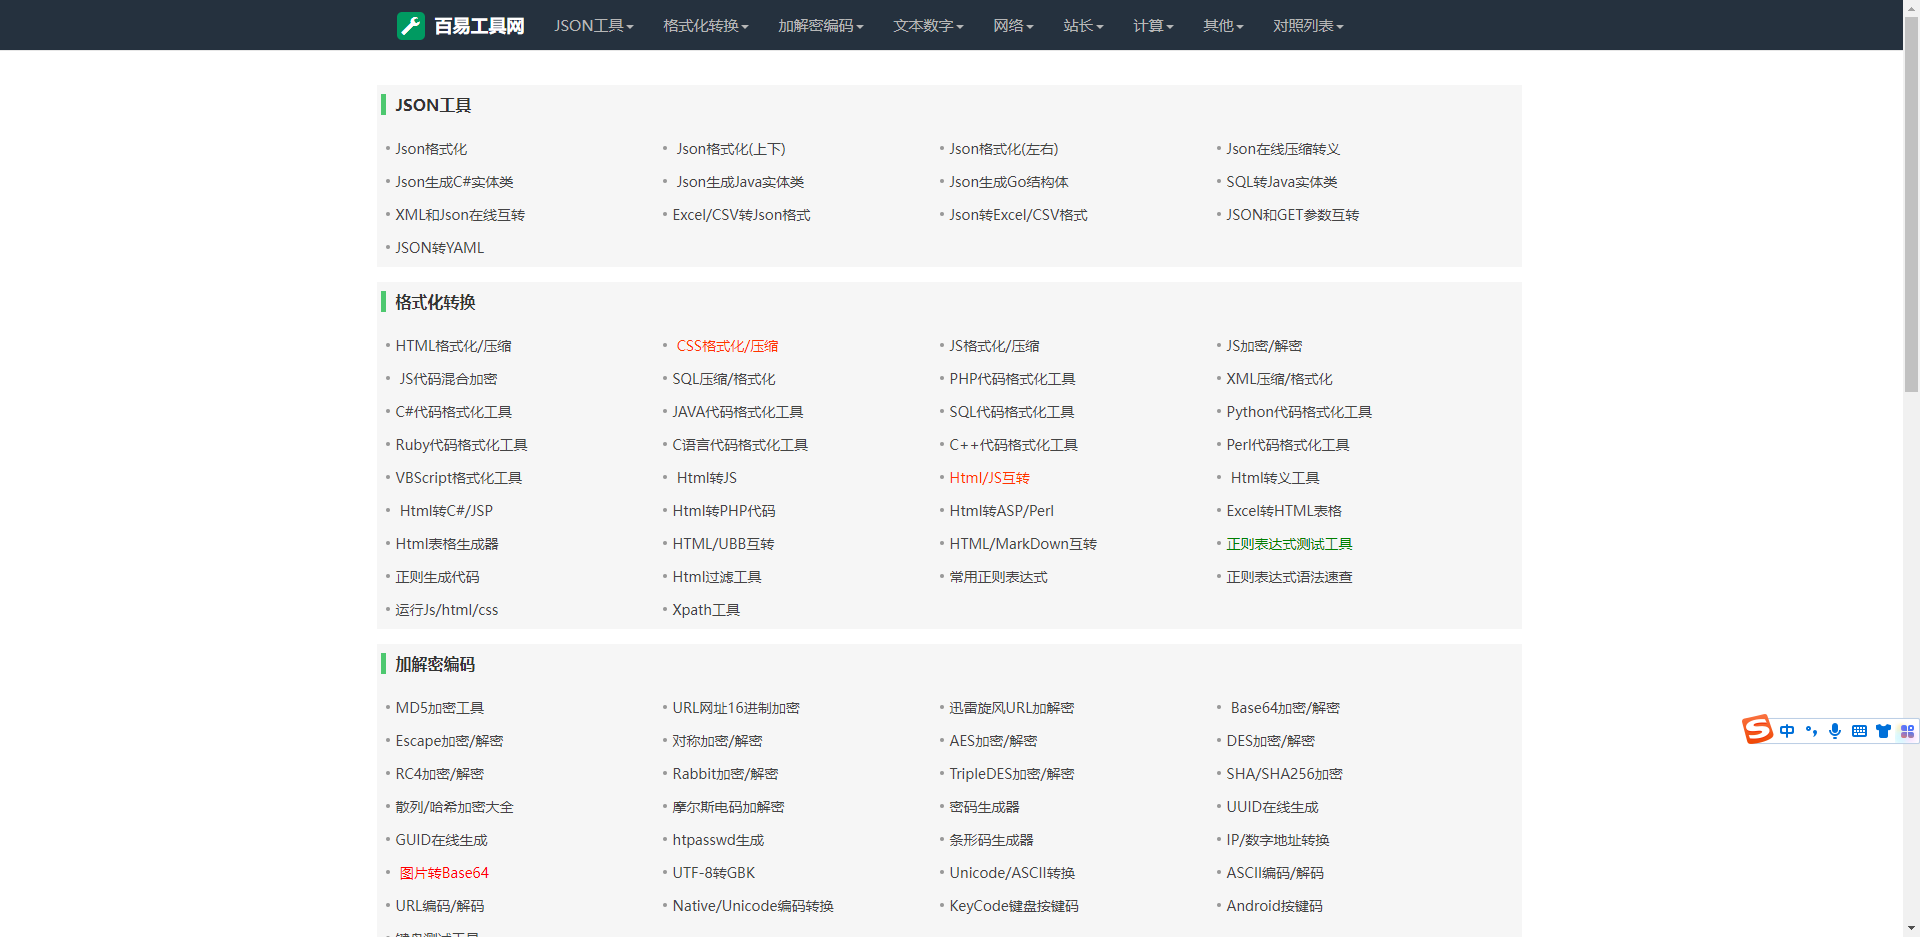Expand the JSON工具 dropdown menu
Screen dimensions: 1920x937
(x=593, y=25)
